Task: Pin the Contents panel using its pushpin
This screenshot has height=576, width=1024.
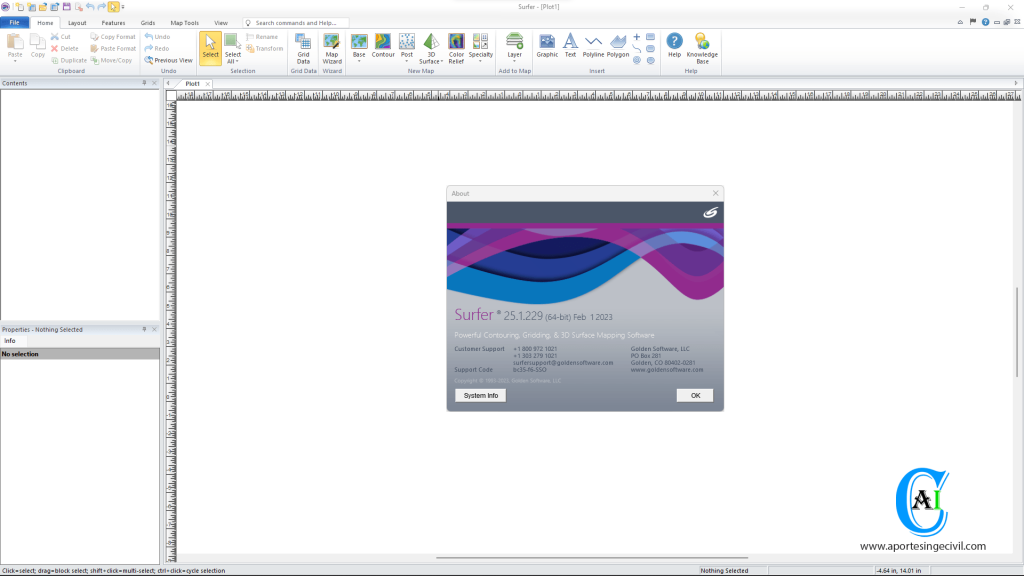Action: (x=141, y=83)
